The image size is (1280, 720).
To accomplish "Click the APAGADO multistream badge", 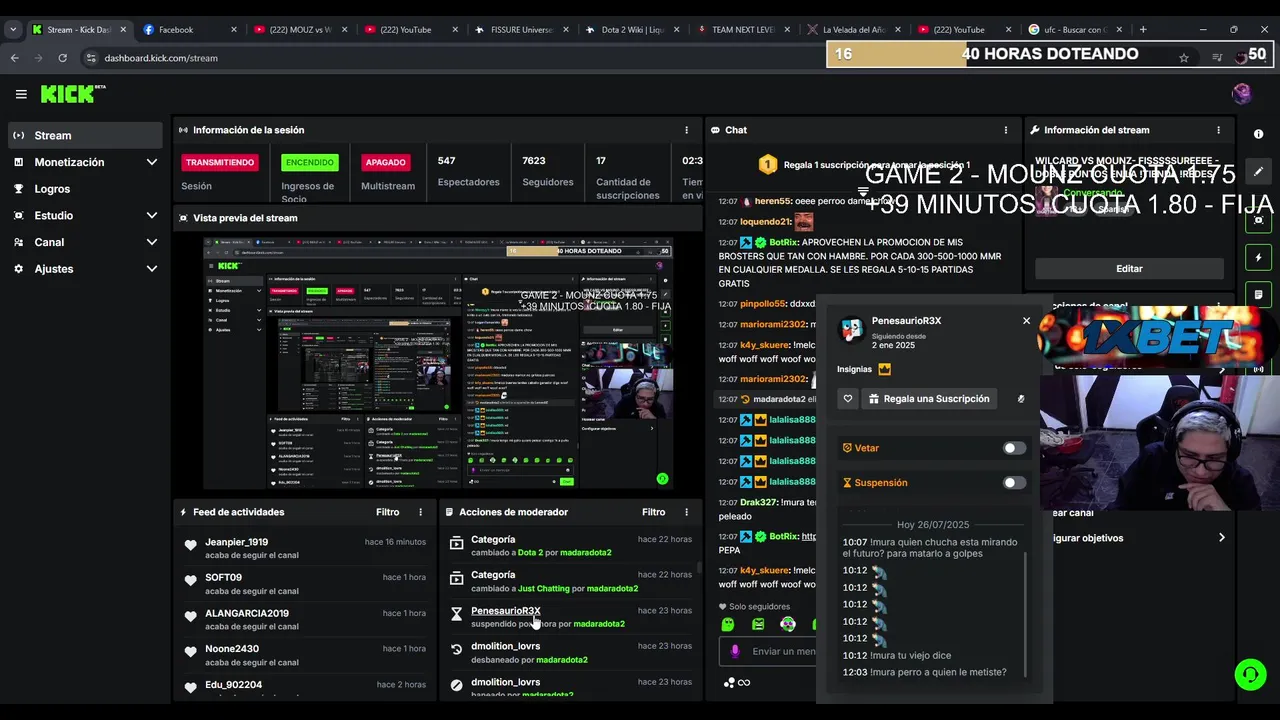I will 385,162.
